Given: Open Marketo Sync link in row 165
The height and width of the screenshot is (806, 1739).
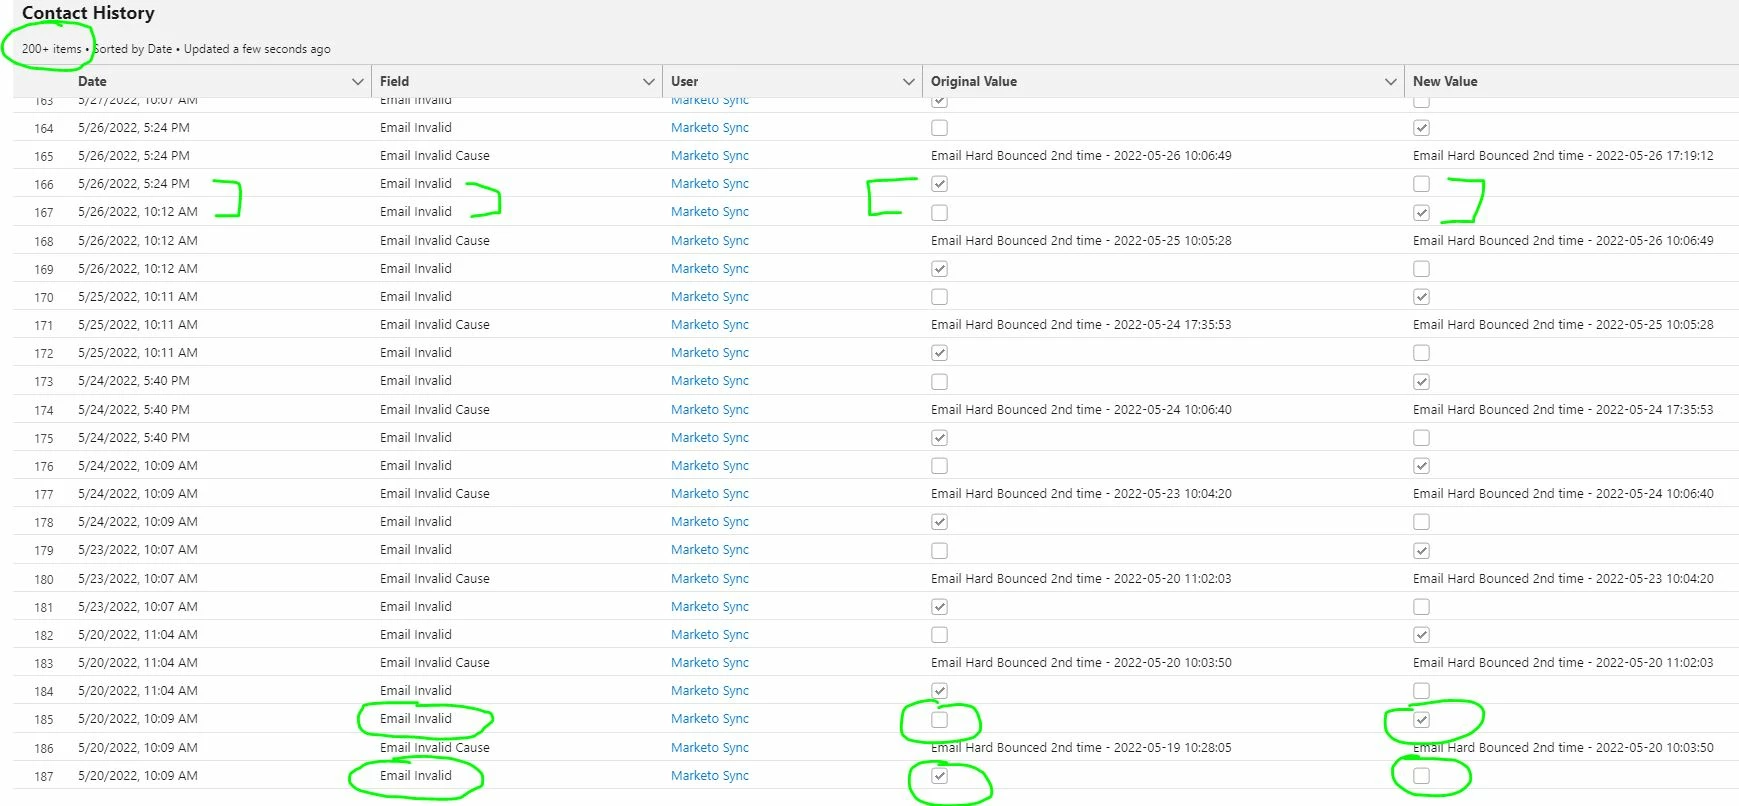Looking at the screenshot, I should [x=709, y=155].
